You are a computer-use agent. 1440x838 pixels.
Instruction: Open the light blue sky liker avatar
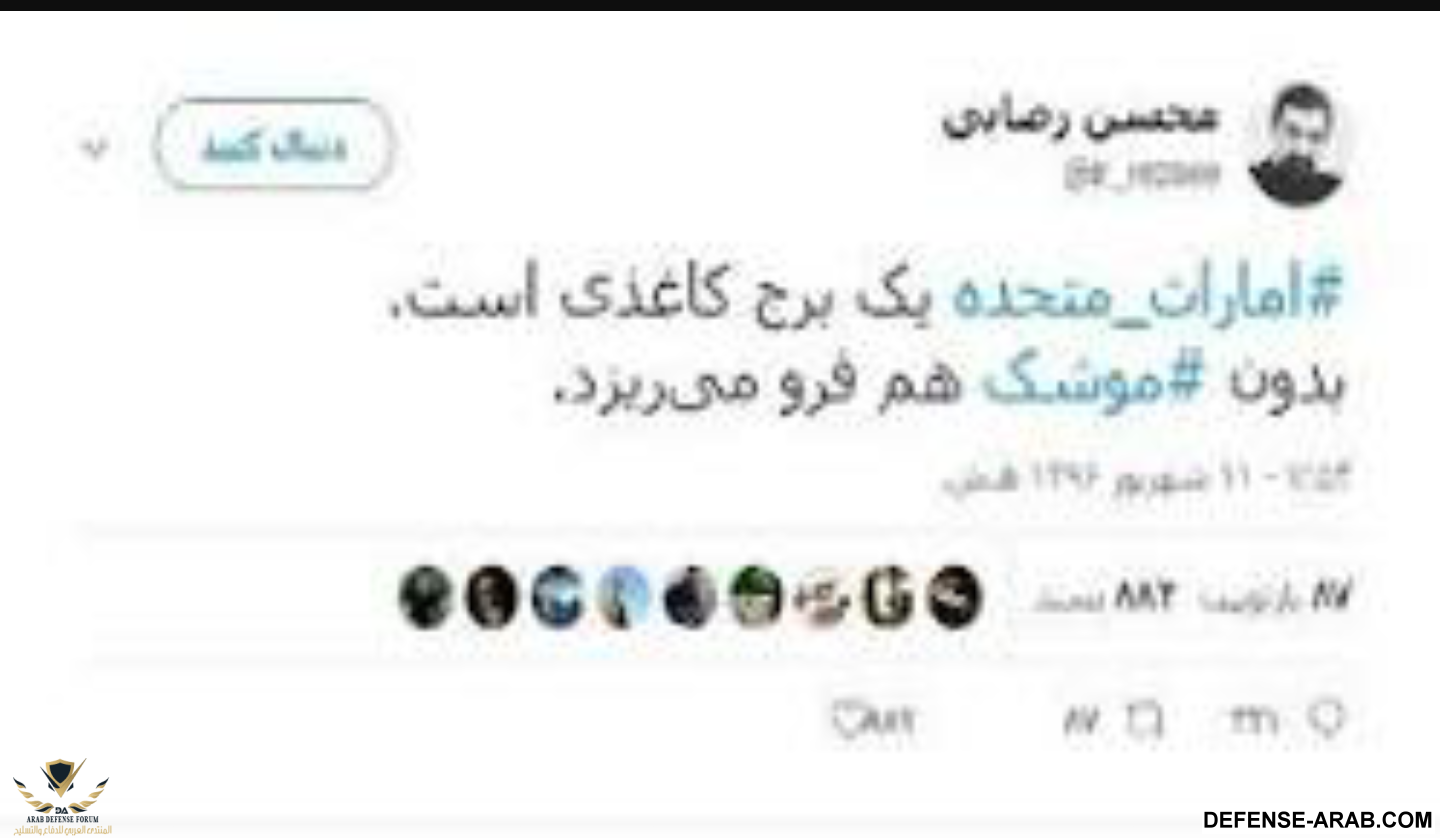point(623,597)
